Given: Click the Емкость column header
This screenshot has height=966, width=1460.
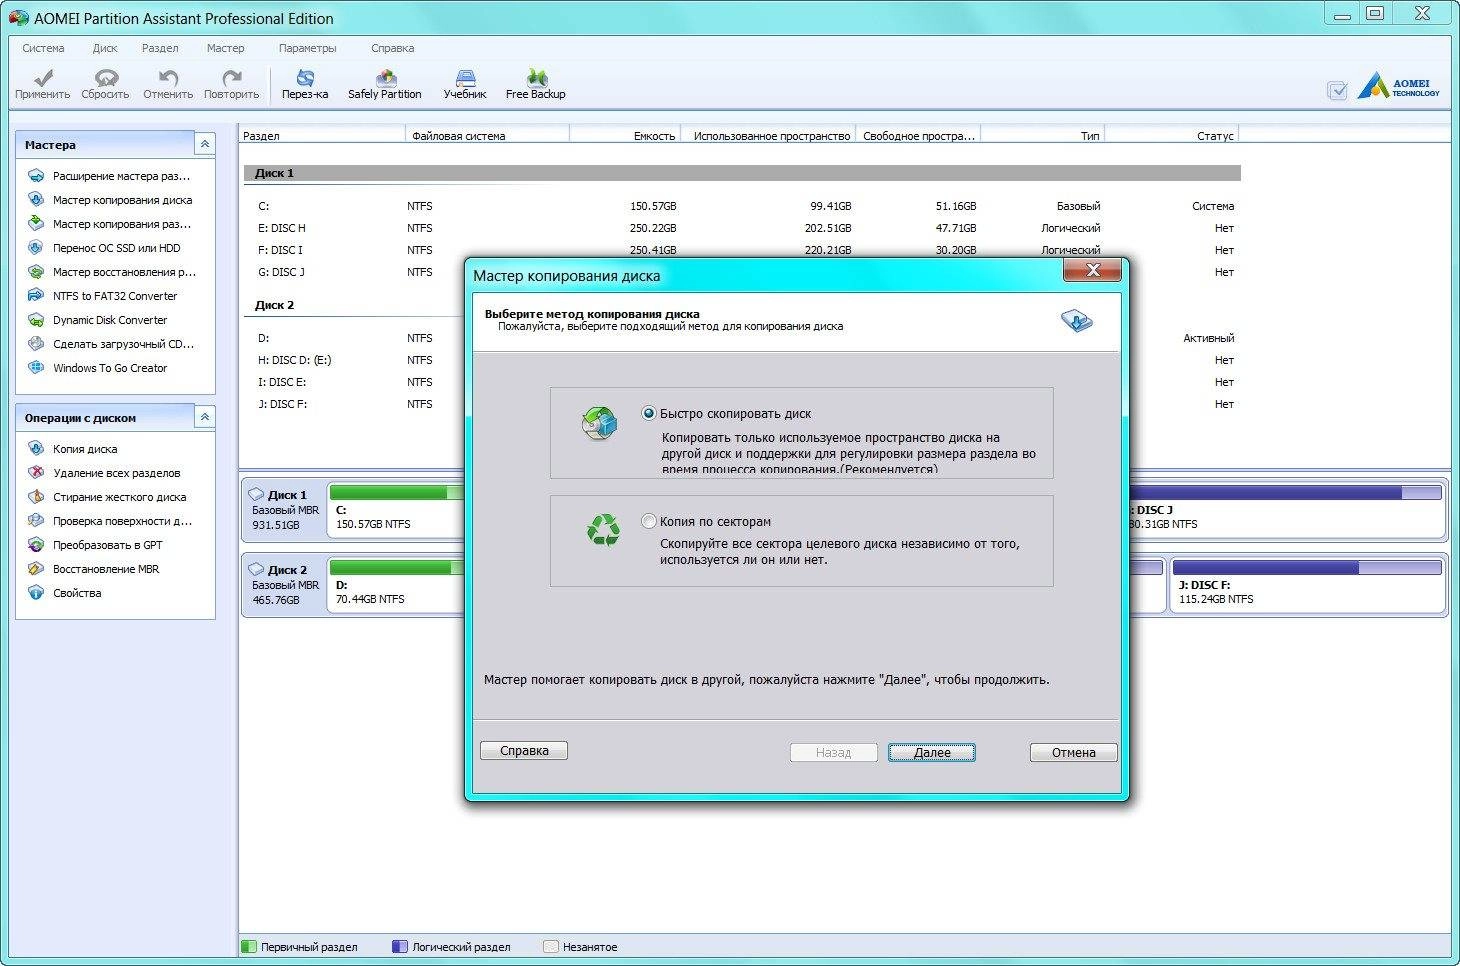Looking at the screenshot, I should click(x=625, y=135).
